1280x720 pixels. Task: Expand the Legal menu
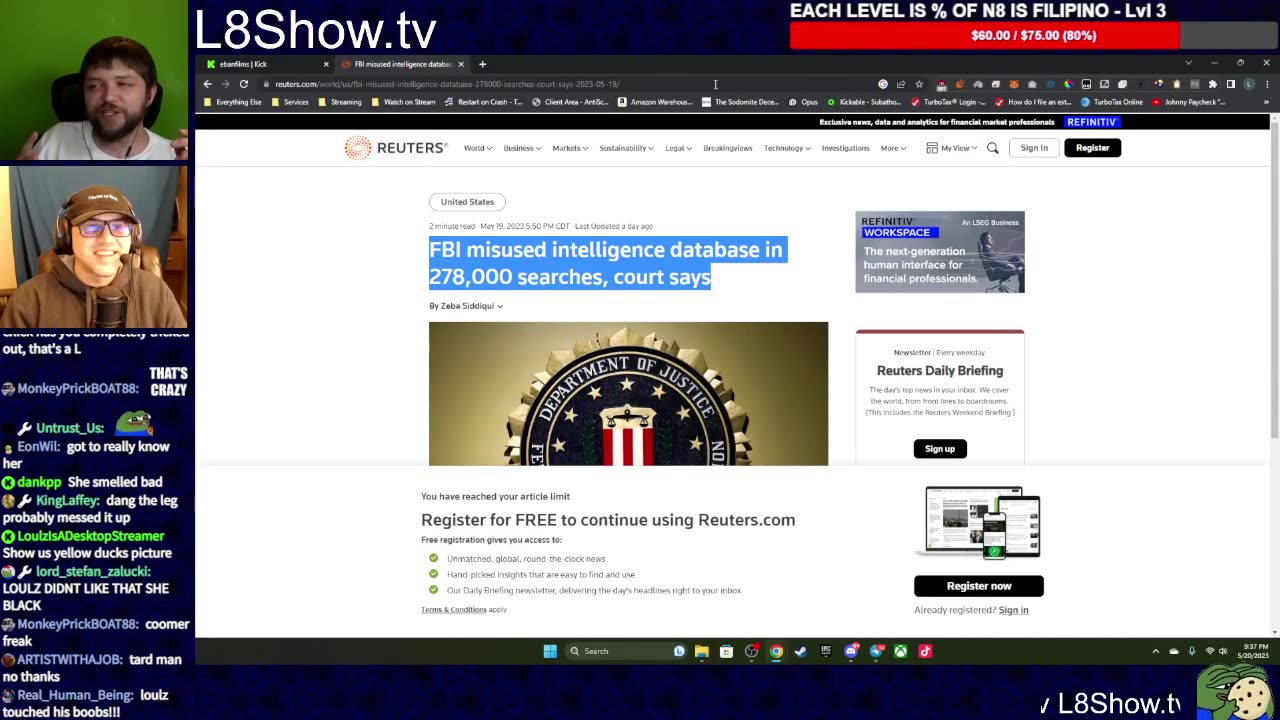click(x=678, y=148)
